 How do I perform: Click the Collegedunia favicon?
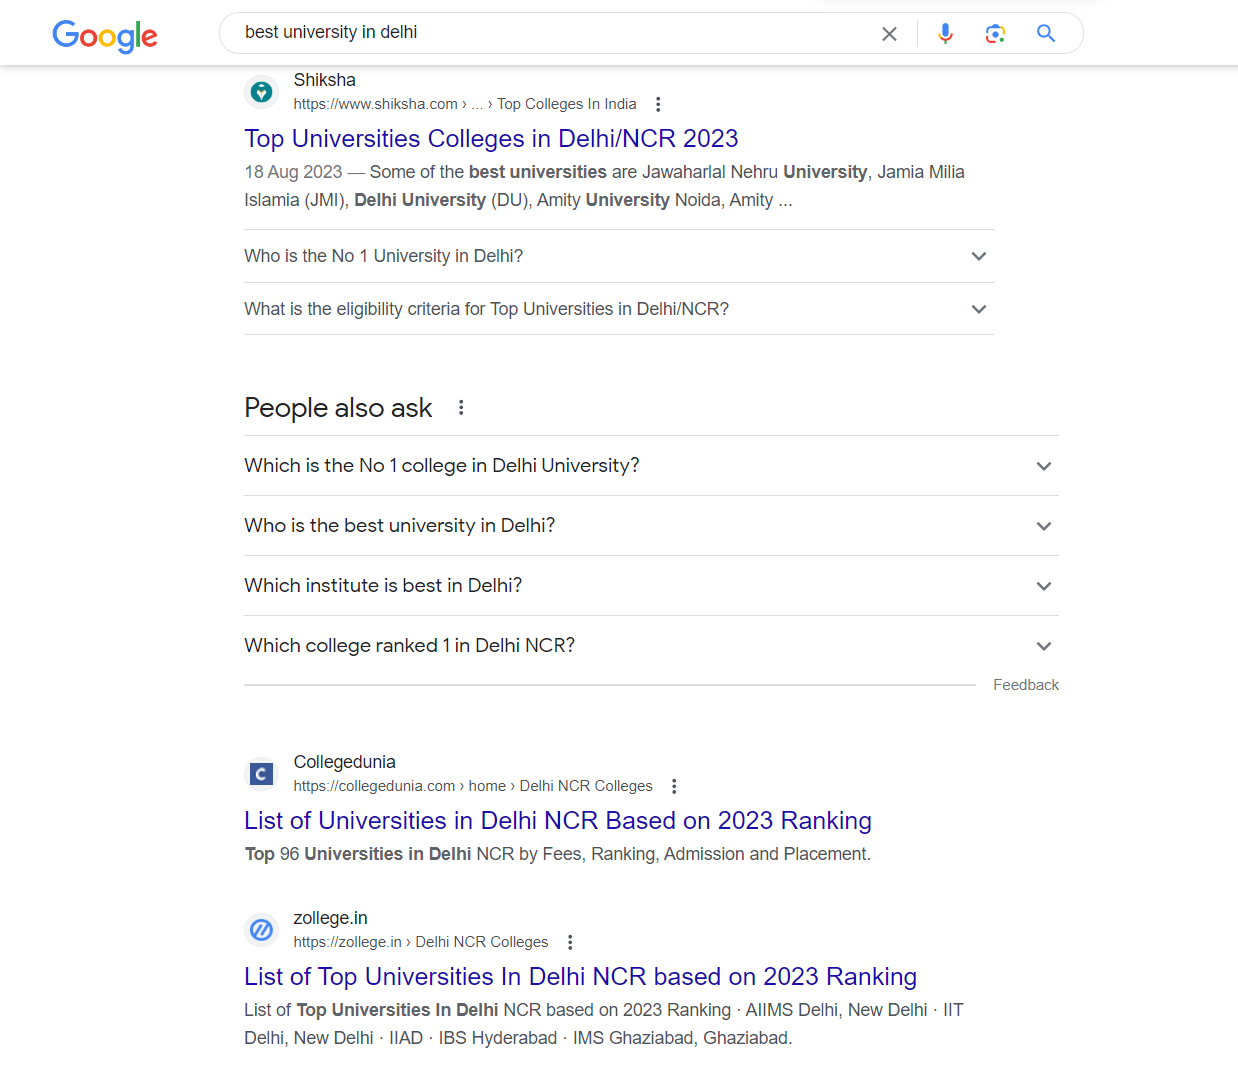[x=262, y=774]
